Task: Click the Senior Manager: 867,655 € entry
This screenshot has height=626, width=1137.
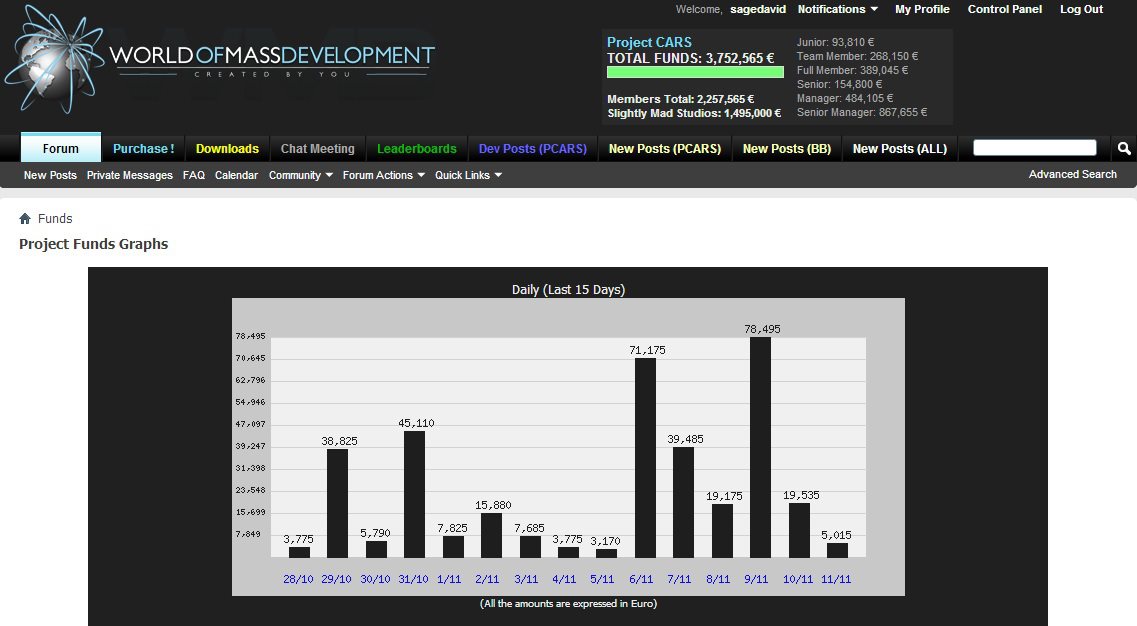Action: tap(861, 112)
